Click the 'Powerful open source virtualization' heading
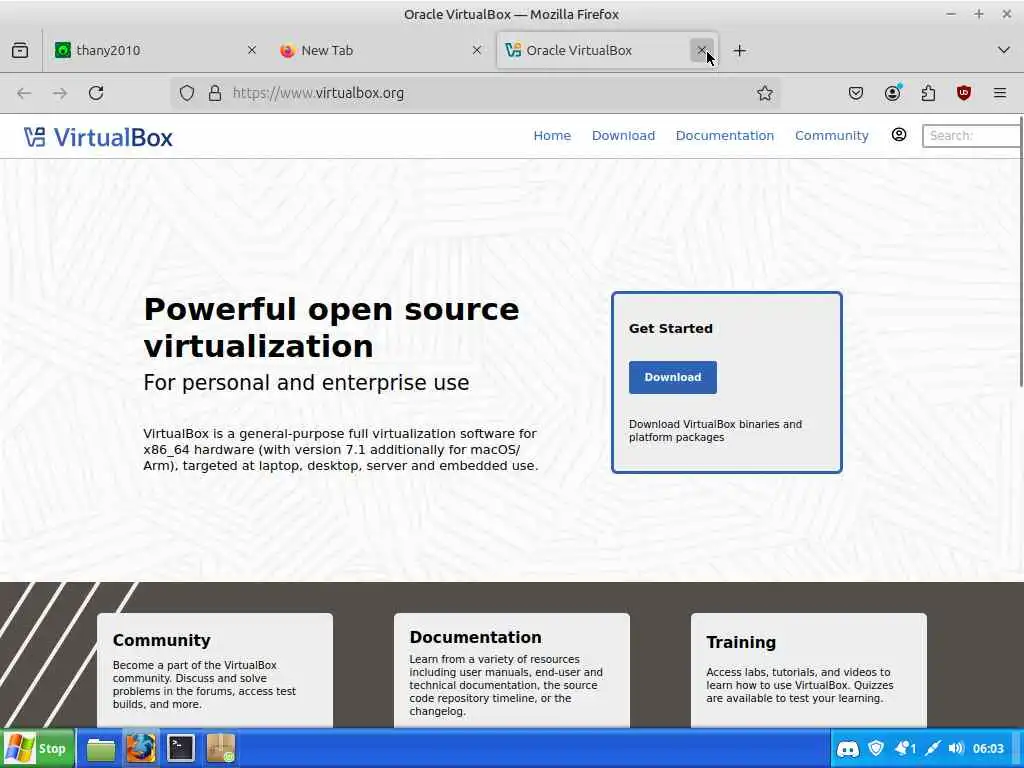 [331, 328]
